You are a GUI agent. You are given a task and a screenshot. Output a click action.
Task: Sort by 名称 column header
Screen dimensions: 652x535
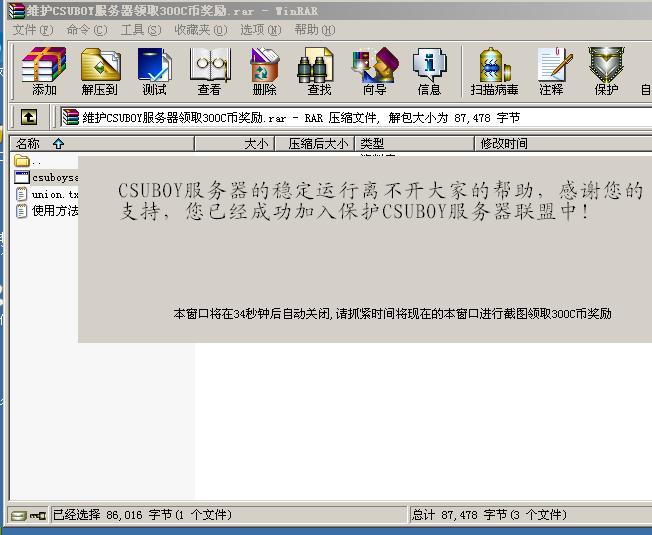pos(102,144)
